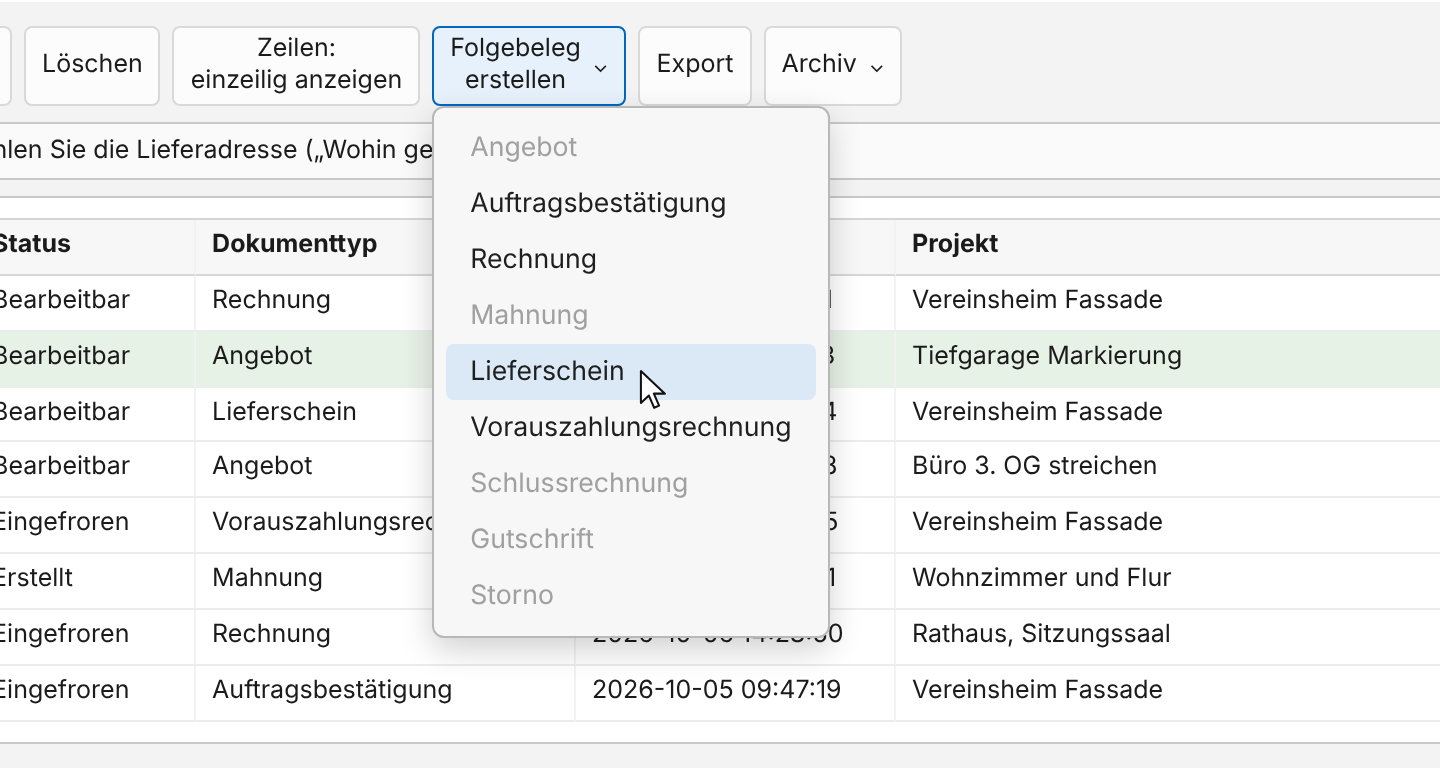Click the Löschen button
The width and height of the screenshot is (1440, 768).
click(x=92, y=65)
